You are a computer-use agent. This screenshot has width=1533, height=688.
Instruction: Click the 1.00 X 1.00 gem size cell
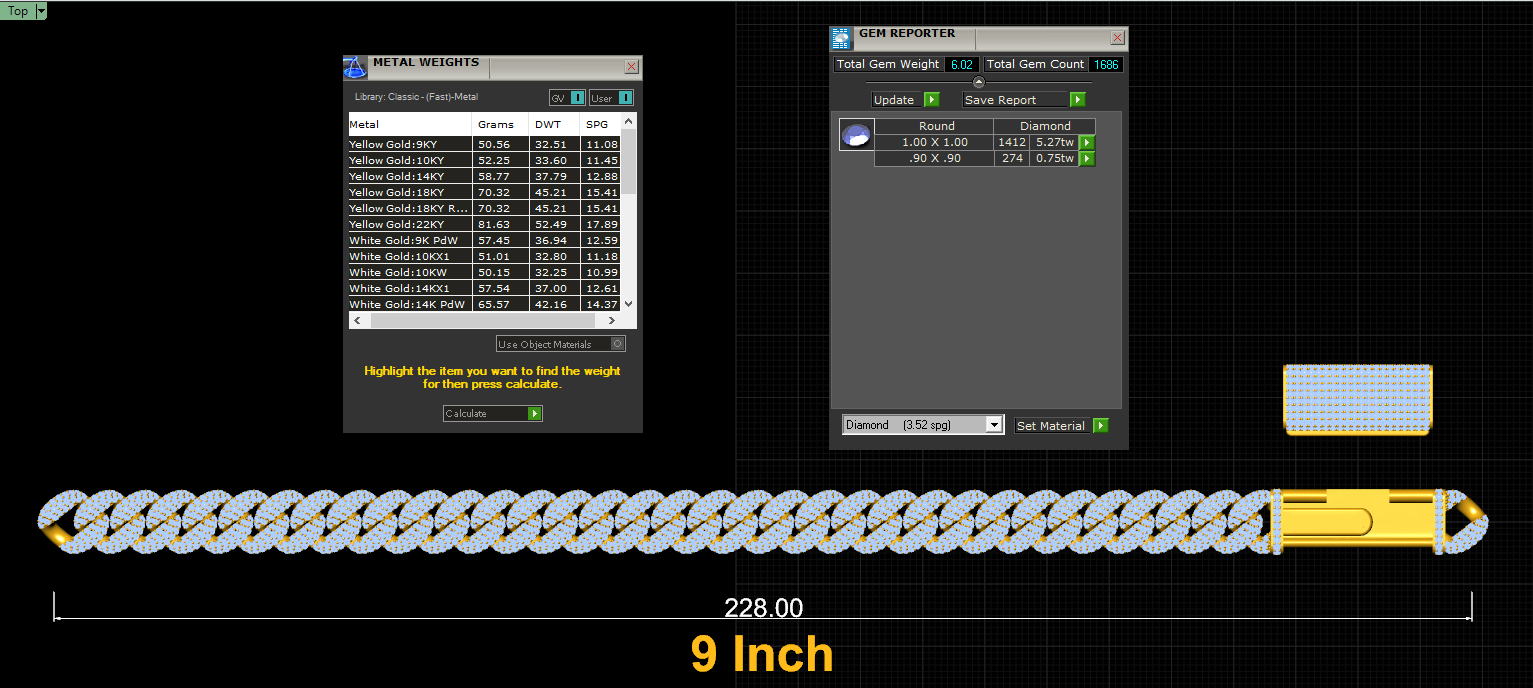934,142
